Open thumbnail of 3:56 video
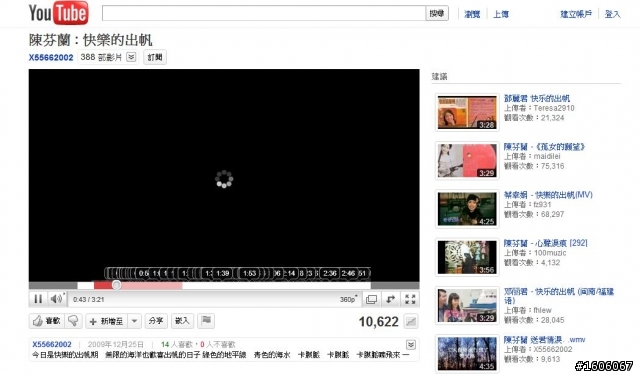 (467, 257)
